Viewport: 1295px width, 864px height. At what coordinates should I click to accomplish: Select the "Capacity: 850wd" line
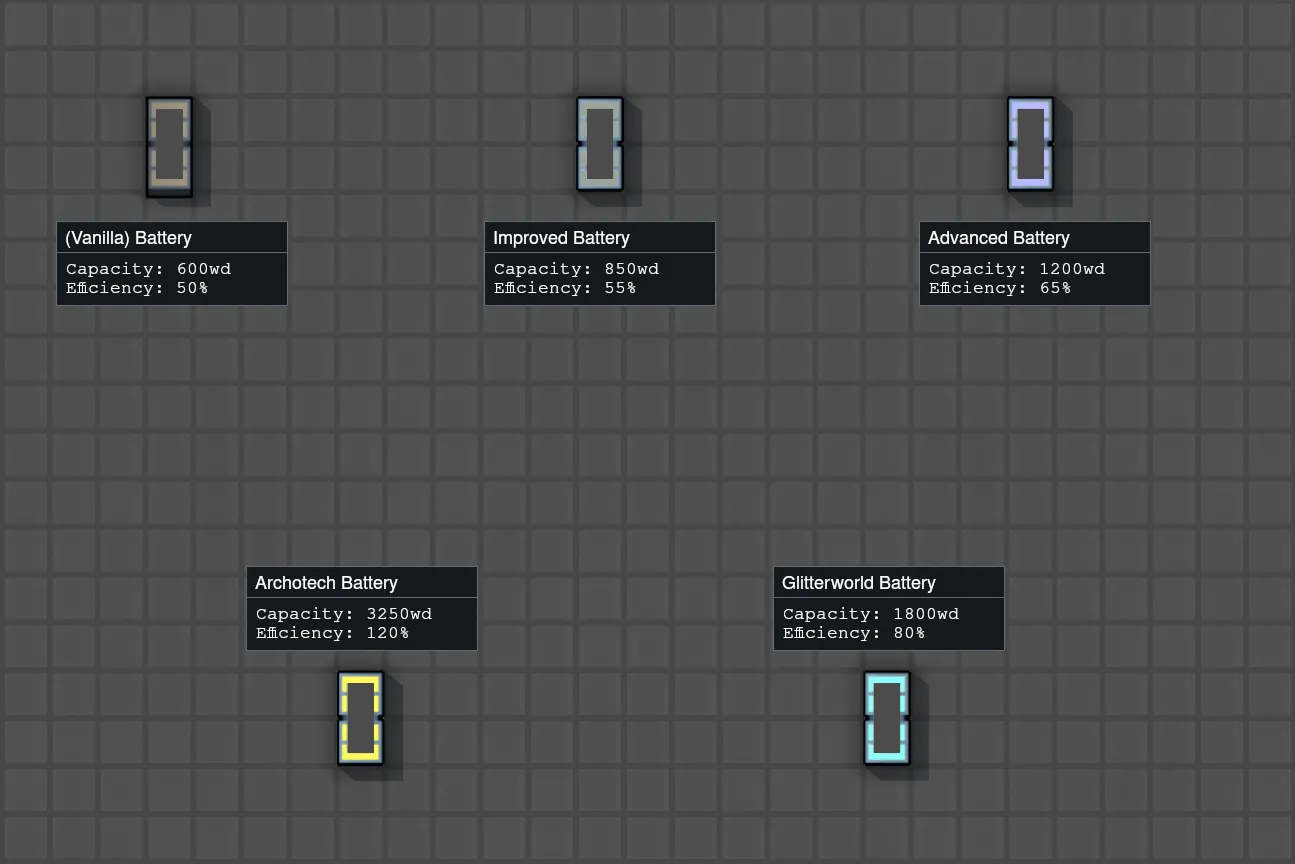coord(576,269)
